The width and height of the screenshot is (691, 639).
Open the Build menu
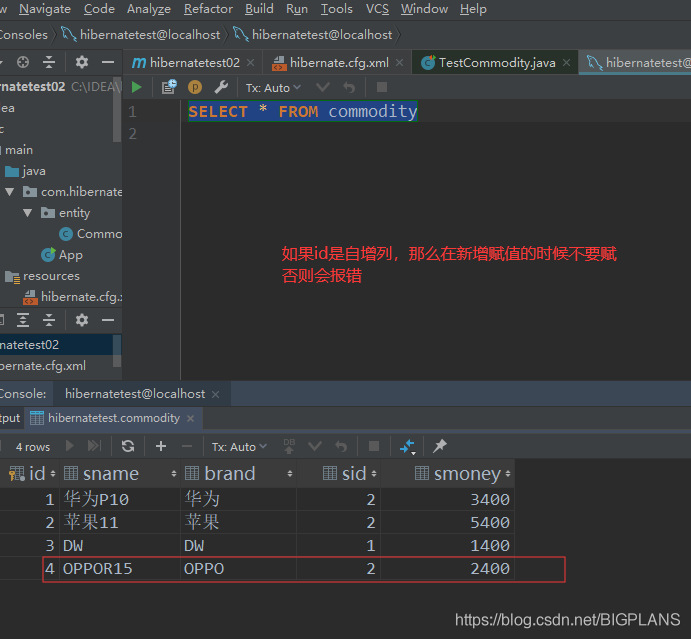tap(259, 9)
